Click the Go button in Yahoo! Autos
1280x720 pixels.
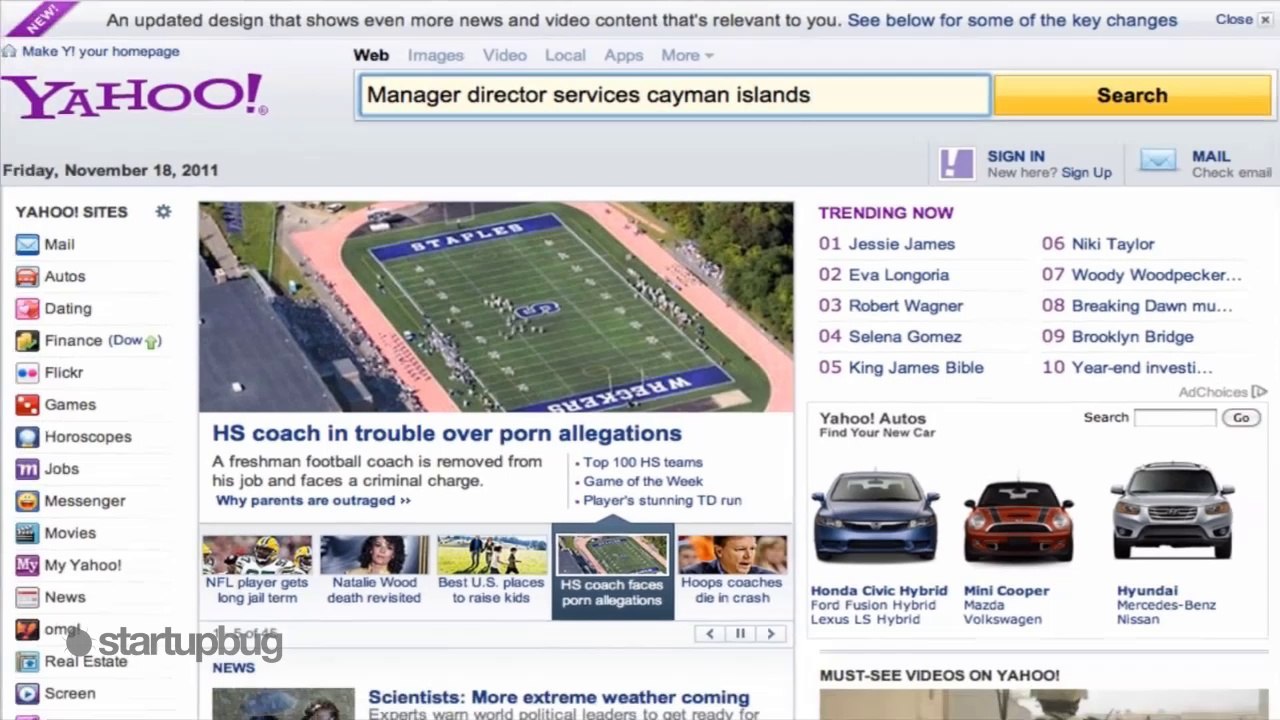tap(1241, 418)
